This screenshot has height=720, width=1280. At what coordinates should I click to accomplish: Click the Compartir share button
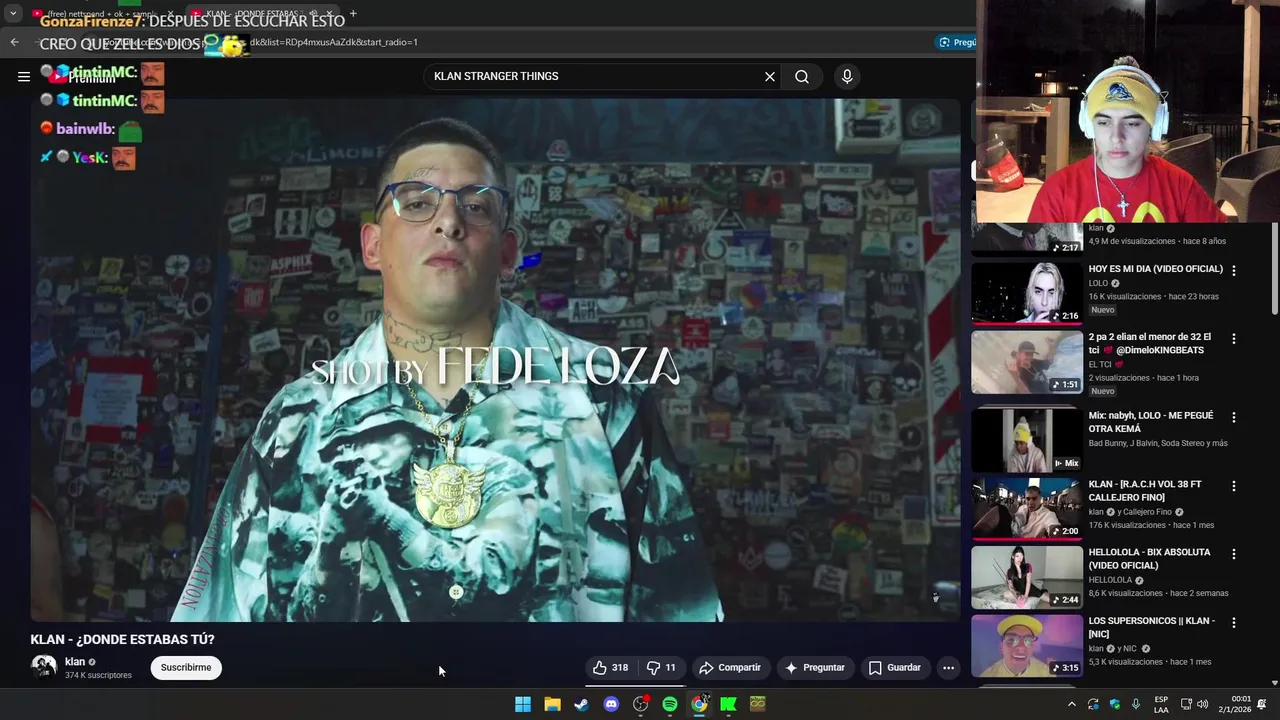(x=730, y=668)
